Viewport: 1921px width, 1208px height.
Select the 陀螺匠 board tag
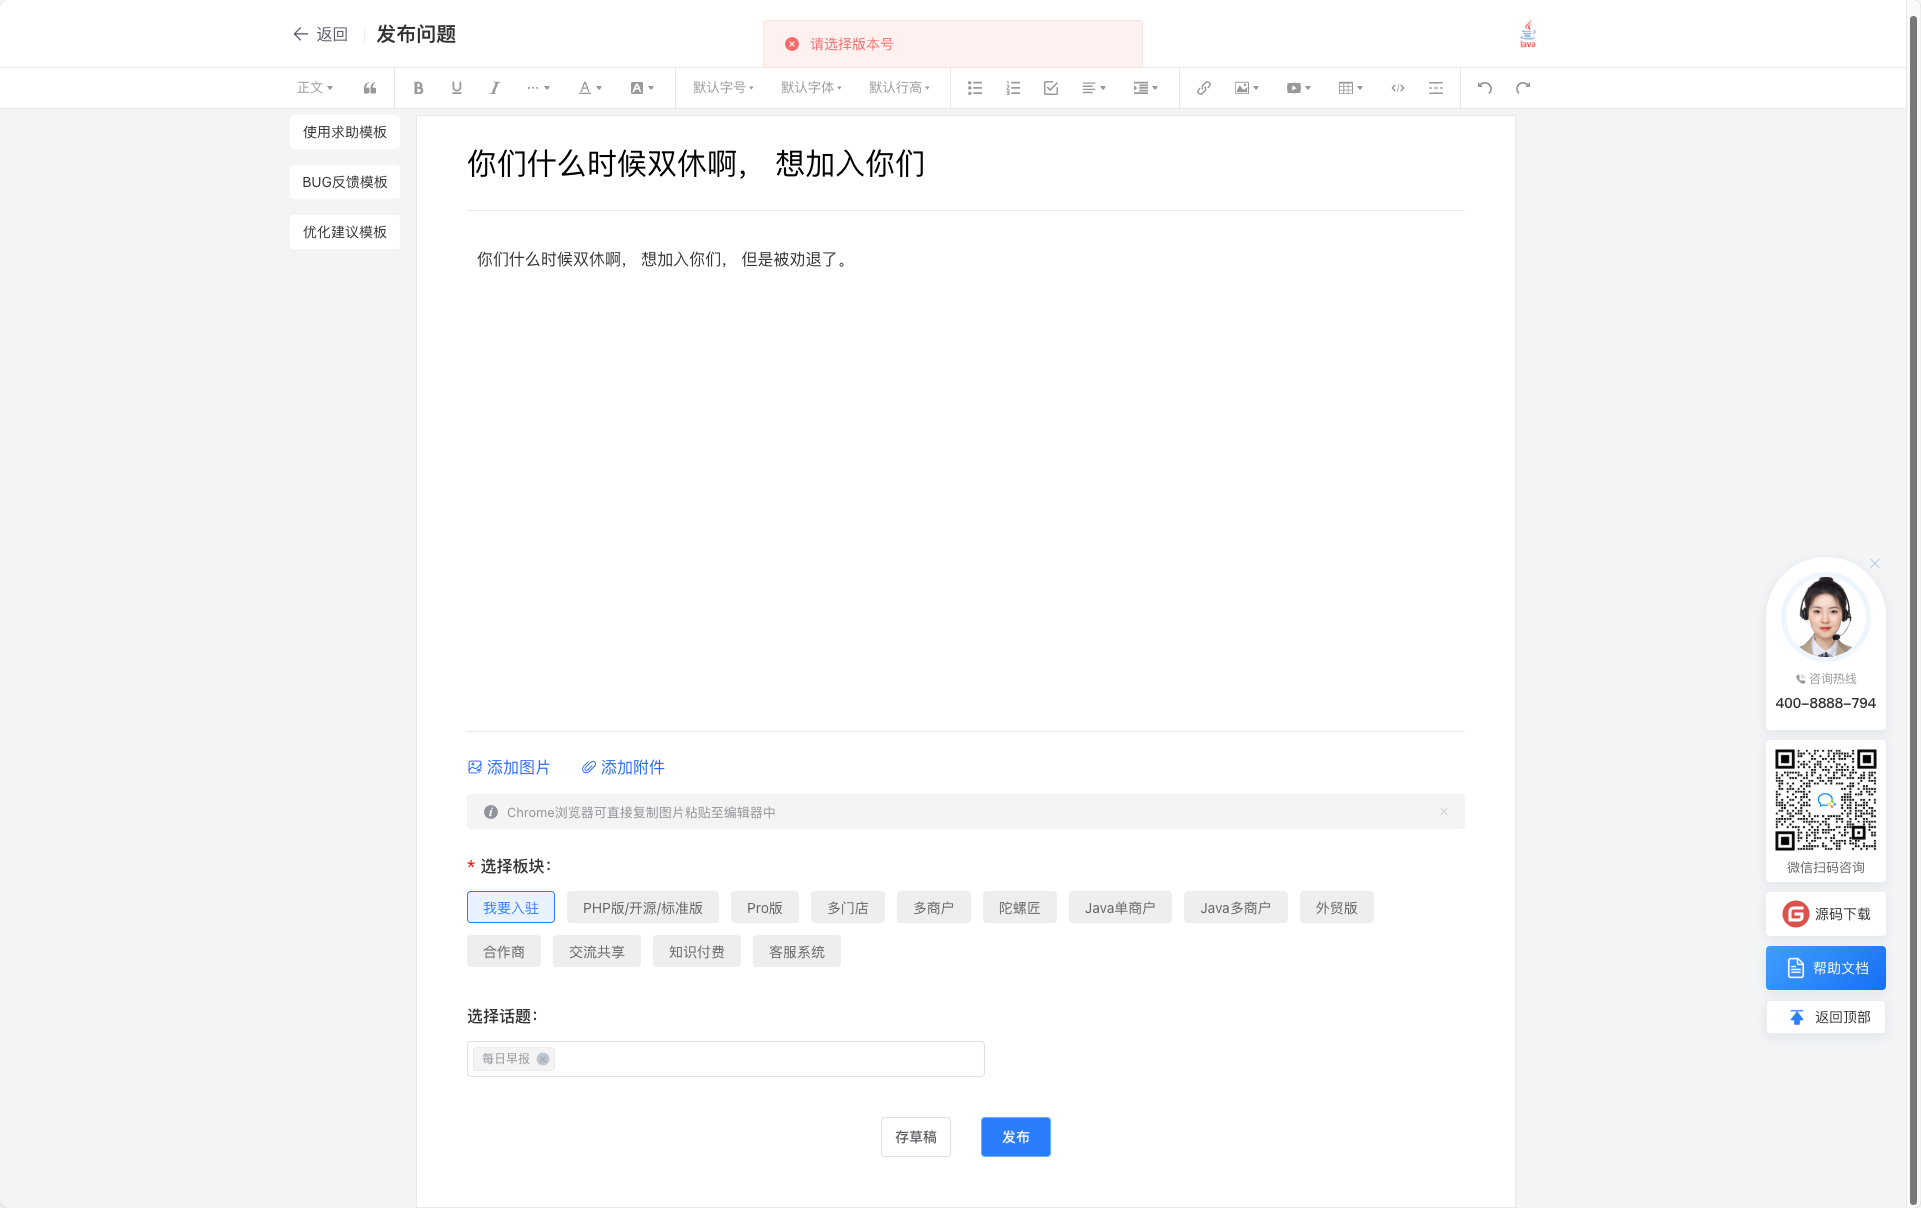point(1020,908)
